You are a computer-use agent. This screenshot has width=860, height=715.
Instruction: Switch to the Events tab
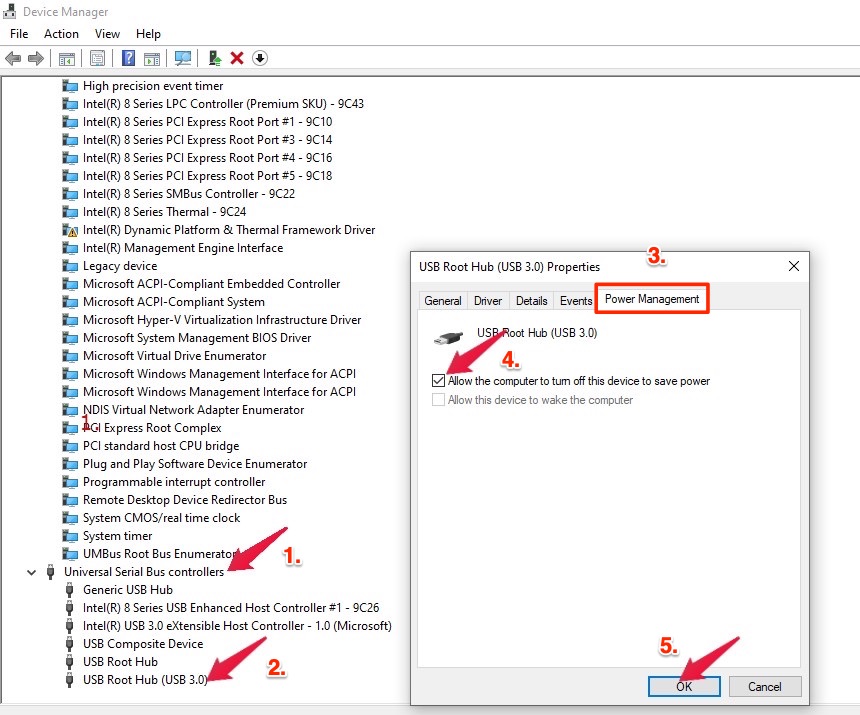(x=576, y=300)
